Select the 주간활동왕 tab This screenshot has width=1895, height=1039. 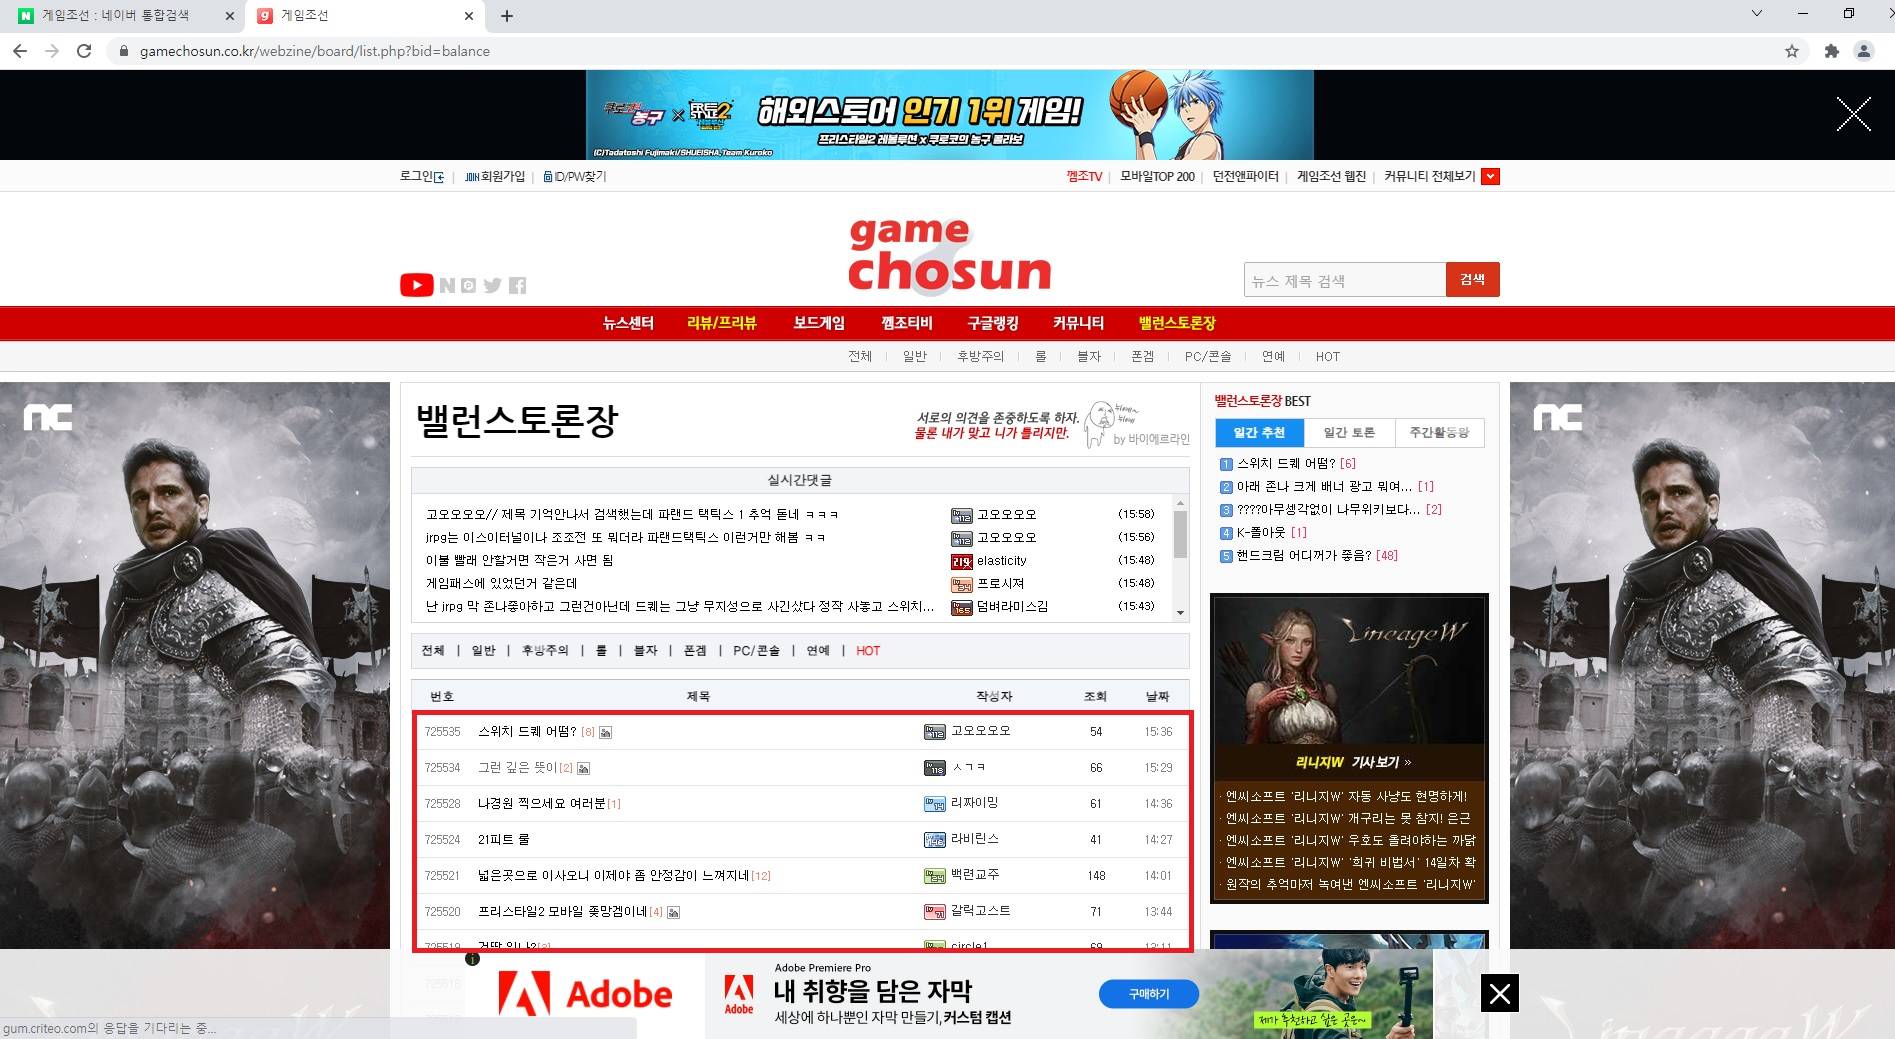click(1439, 433)
